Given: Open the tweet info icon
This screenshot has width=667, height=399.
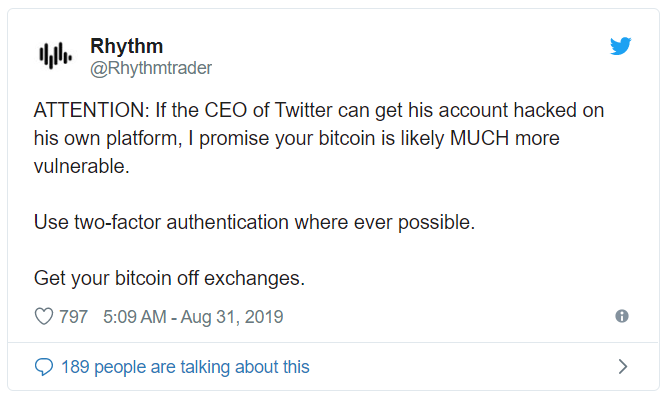Looking at the screenshot, I should pos(621,316).
